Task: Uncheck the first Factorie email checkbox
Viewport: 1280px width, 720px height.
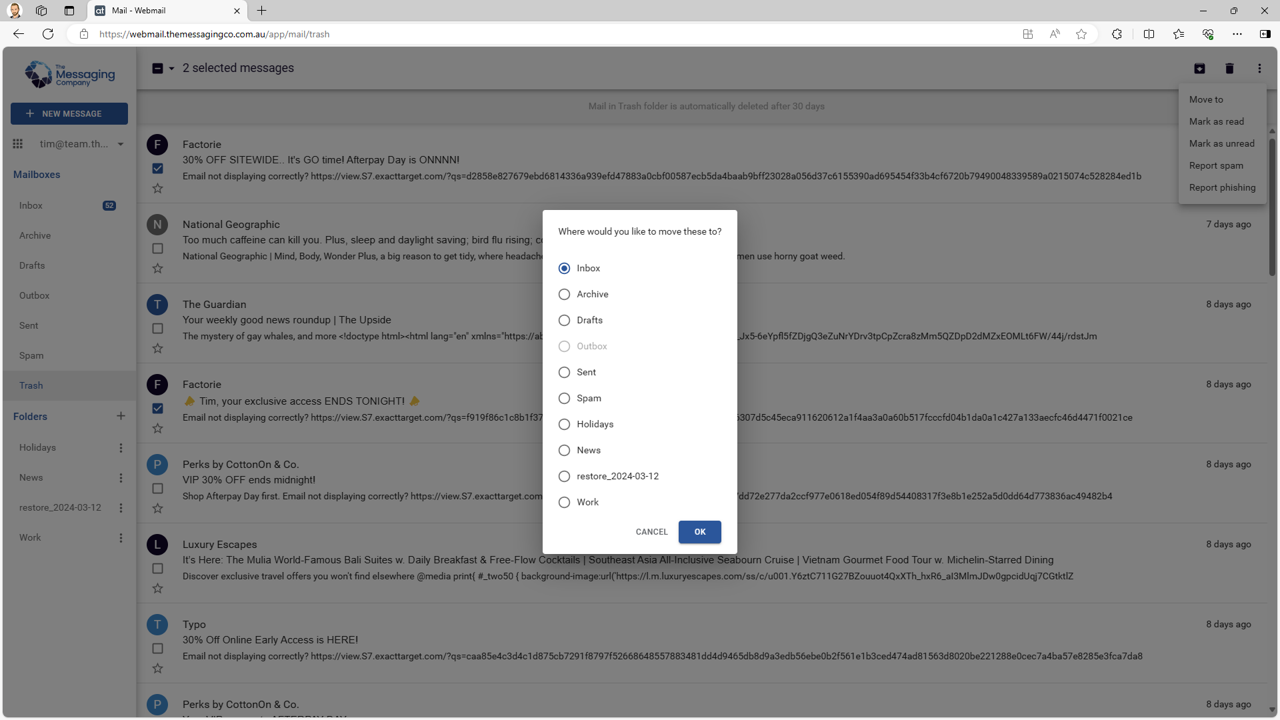Action: [157, 168]
